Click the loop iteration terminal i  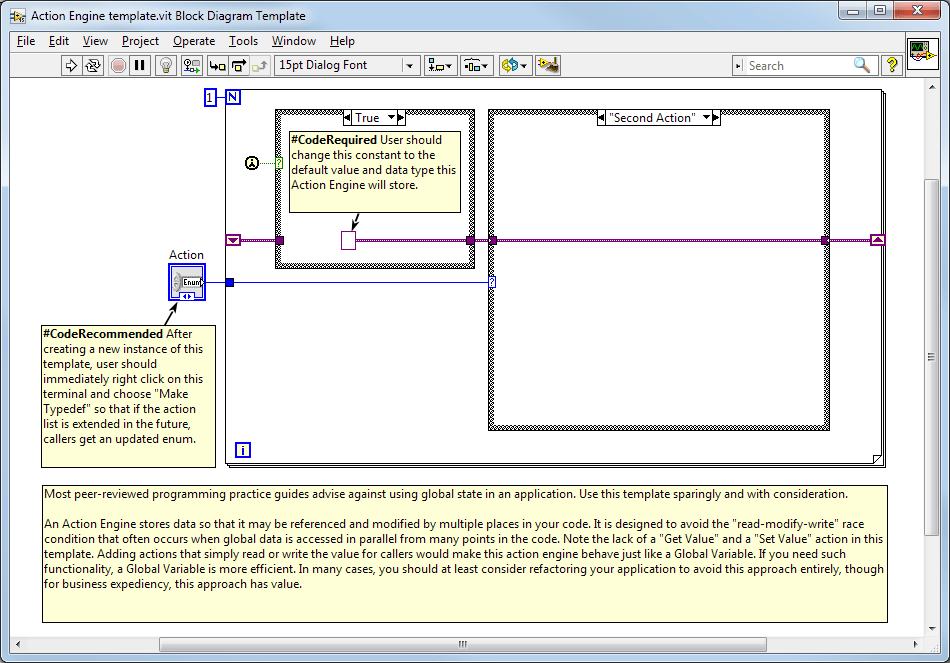pyautogui.click(x=242, y=450)
